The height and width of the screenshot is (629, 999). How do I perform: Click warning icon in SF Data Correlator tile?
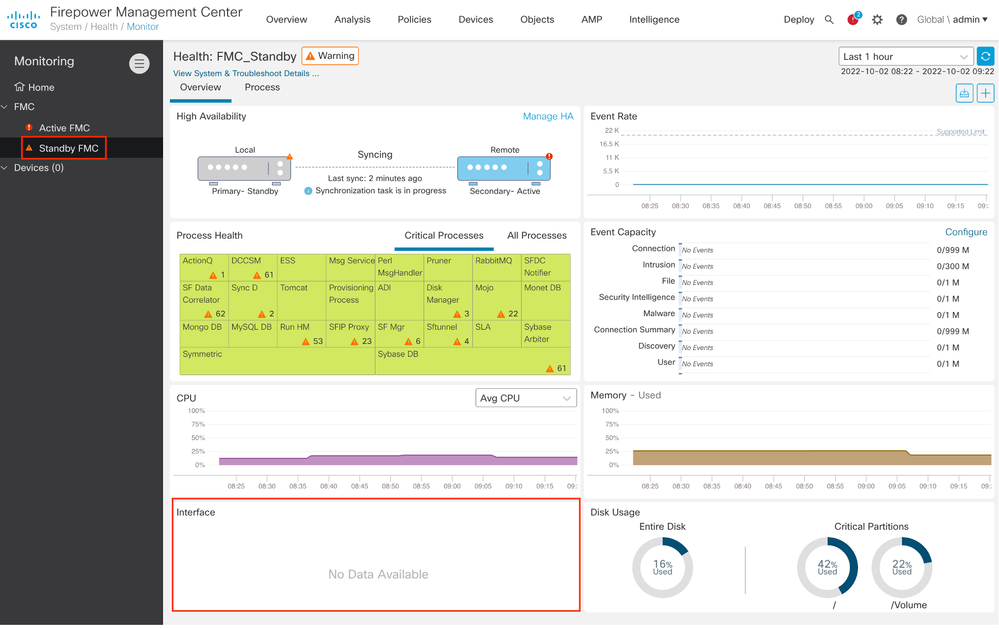[208, 314]
